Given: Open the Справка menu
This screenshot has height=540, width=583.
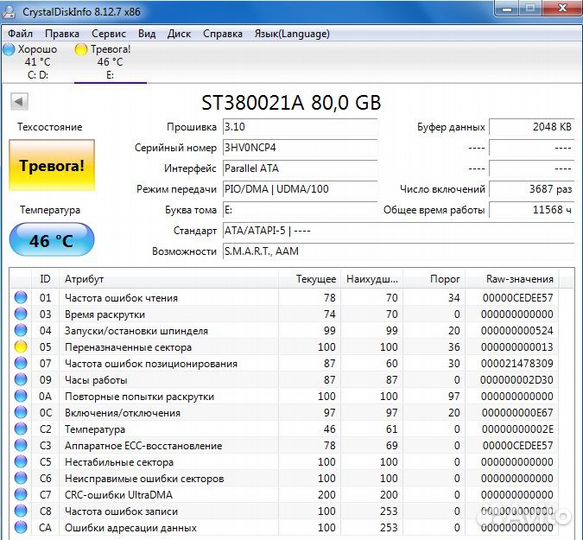Looking at the screenshot, I should click(x=222, y=34).
